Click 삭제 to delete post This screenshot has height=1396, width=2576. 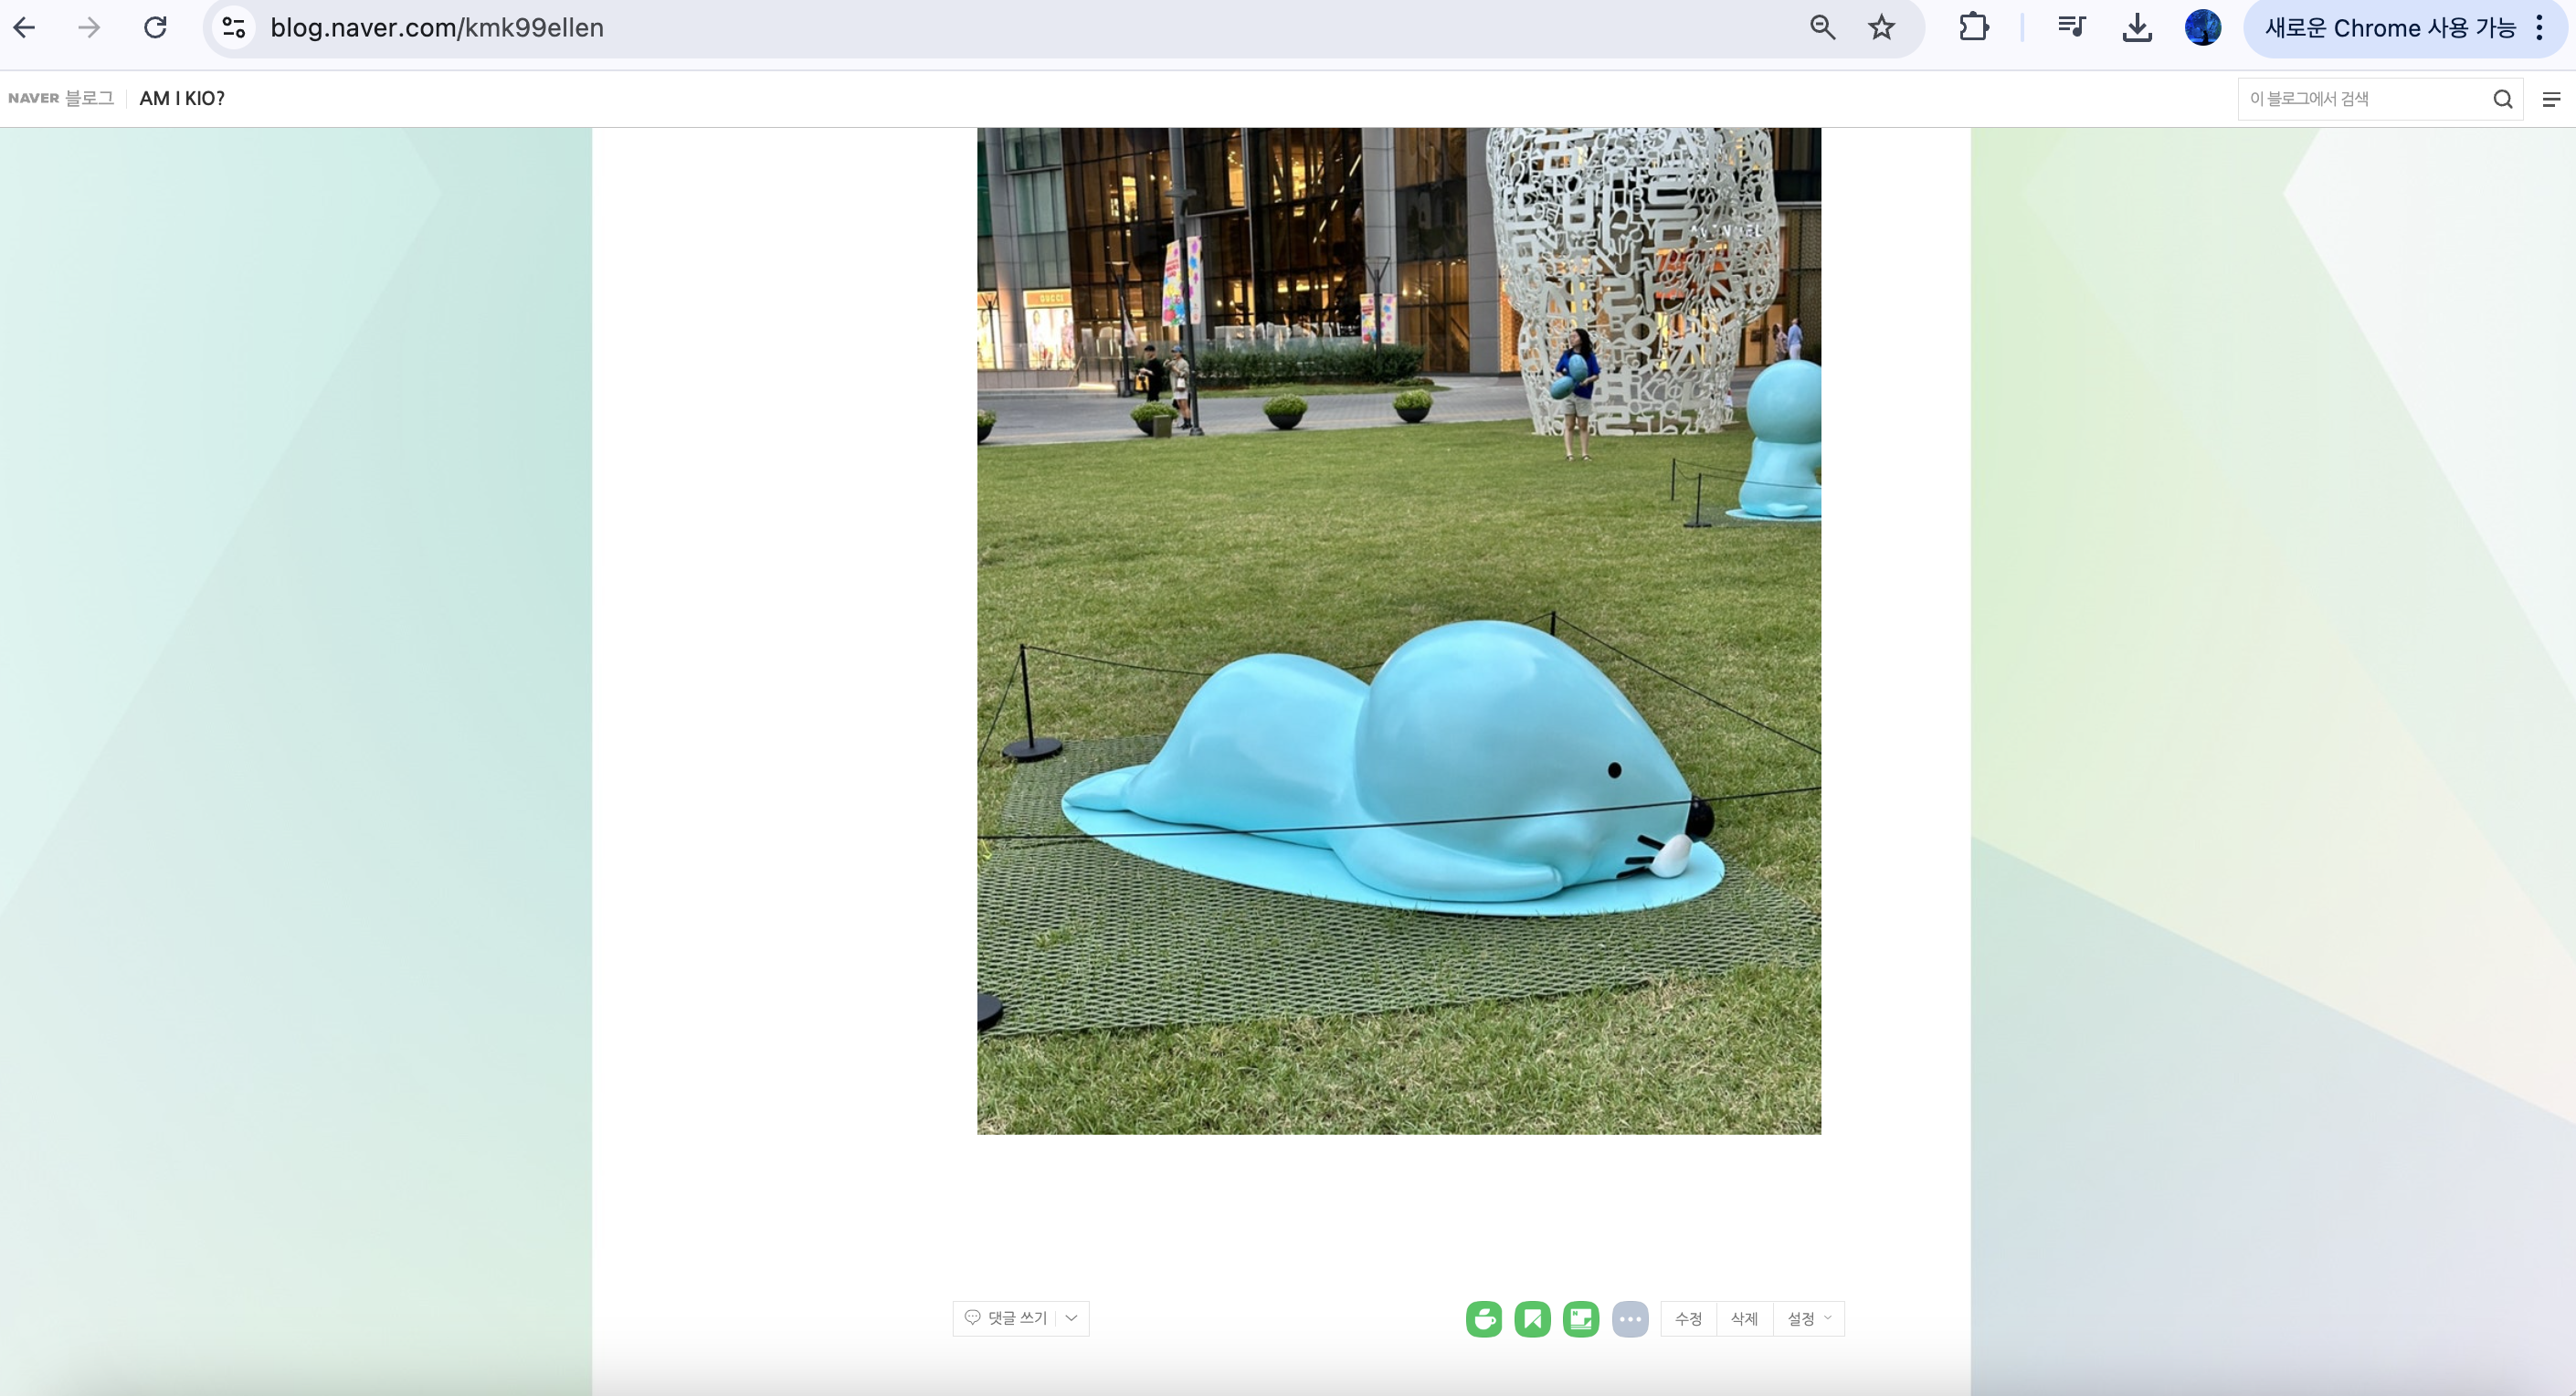tap(1744, 1318)
